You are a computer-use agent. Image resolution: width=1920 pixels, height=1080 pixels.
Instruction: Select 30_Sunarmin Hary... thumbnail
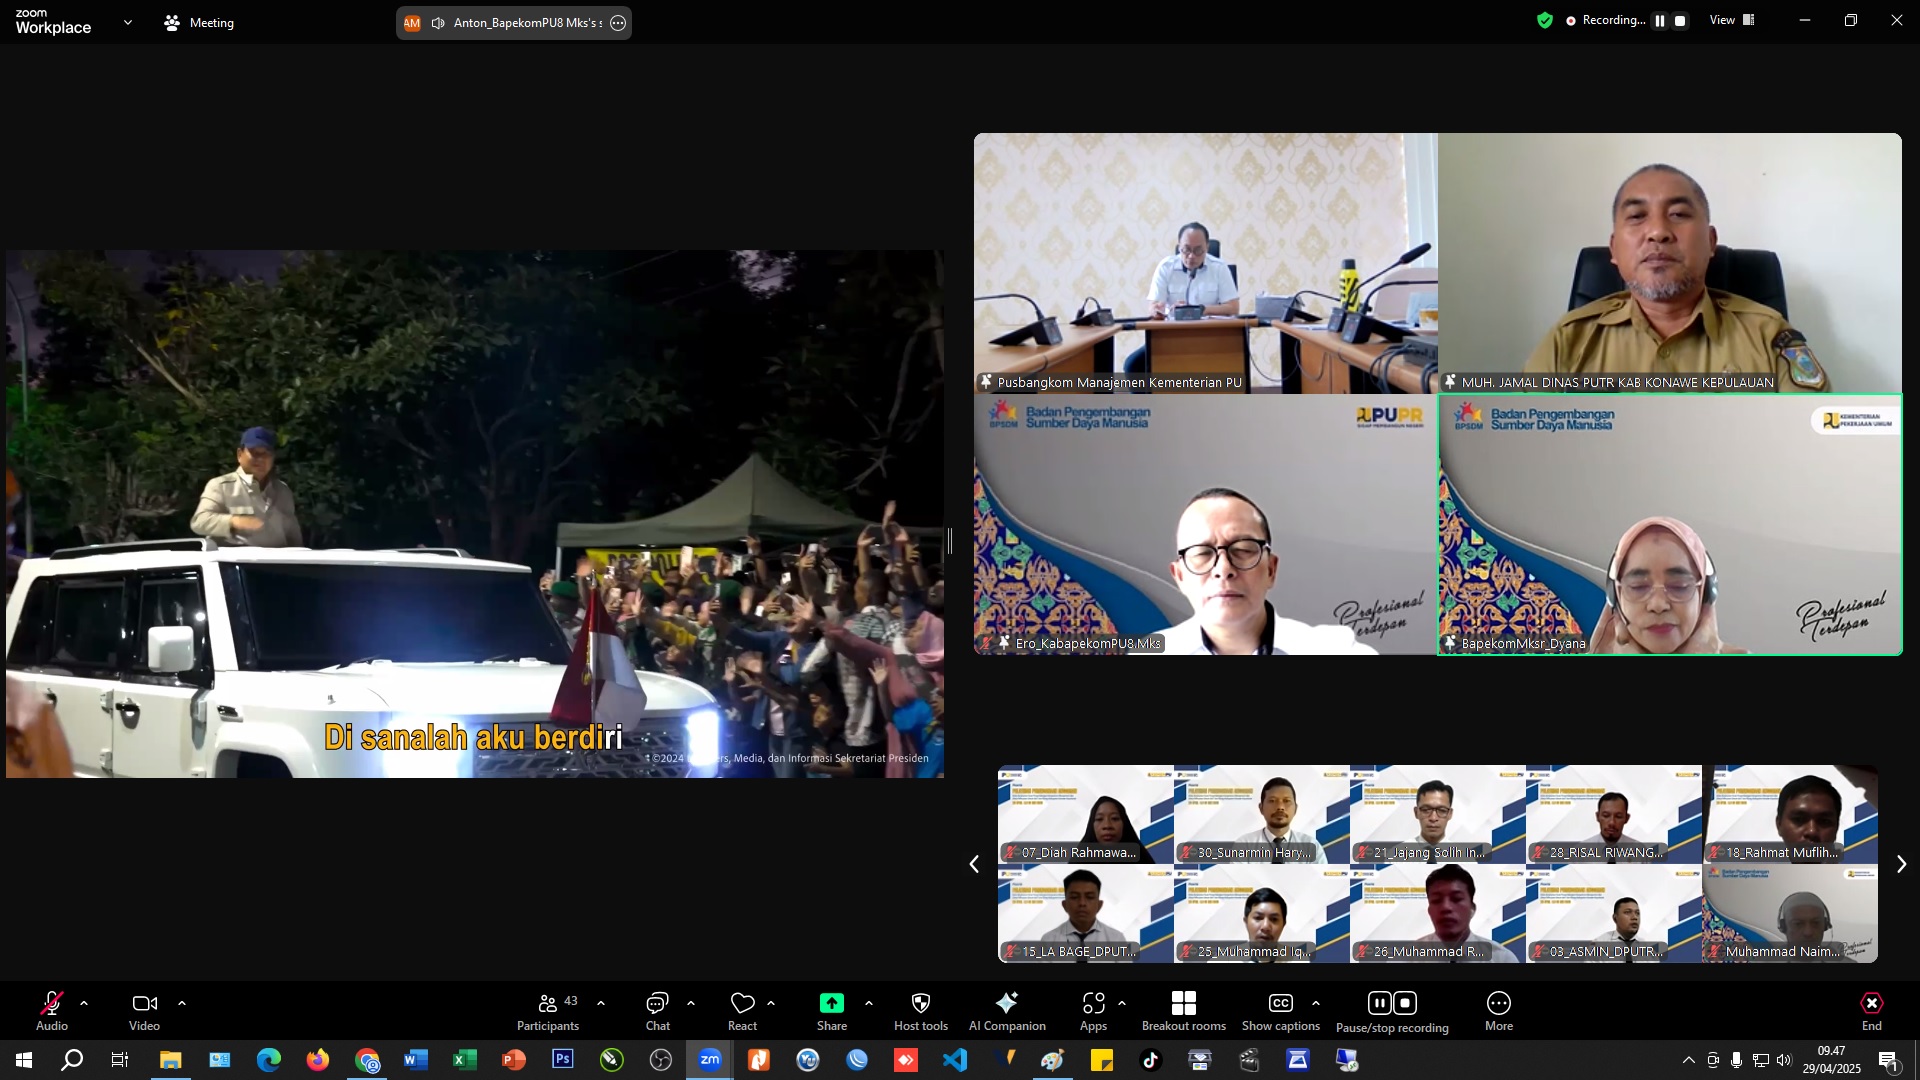[1262, 814]
